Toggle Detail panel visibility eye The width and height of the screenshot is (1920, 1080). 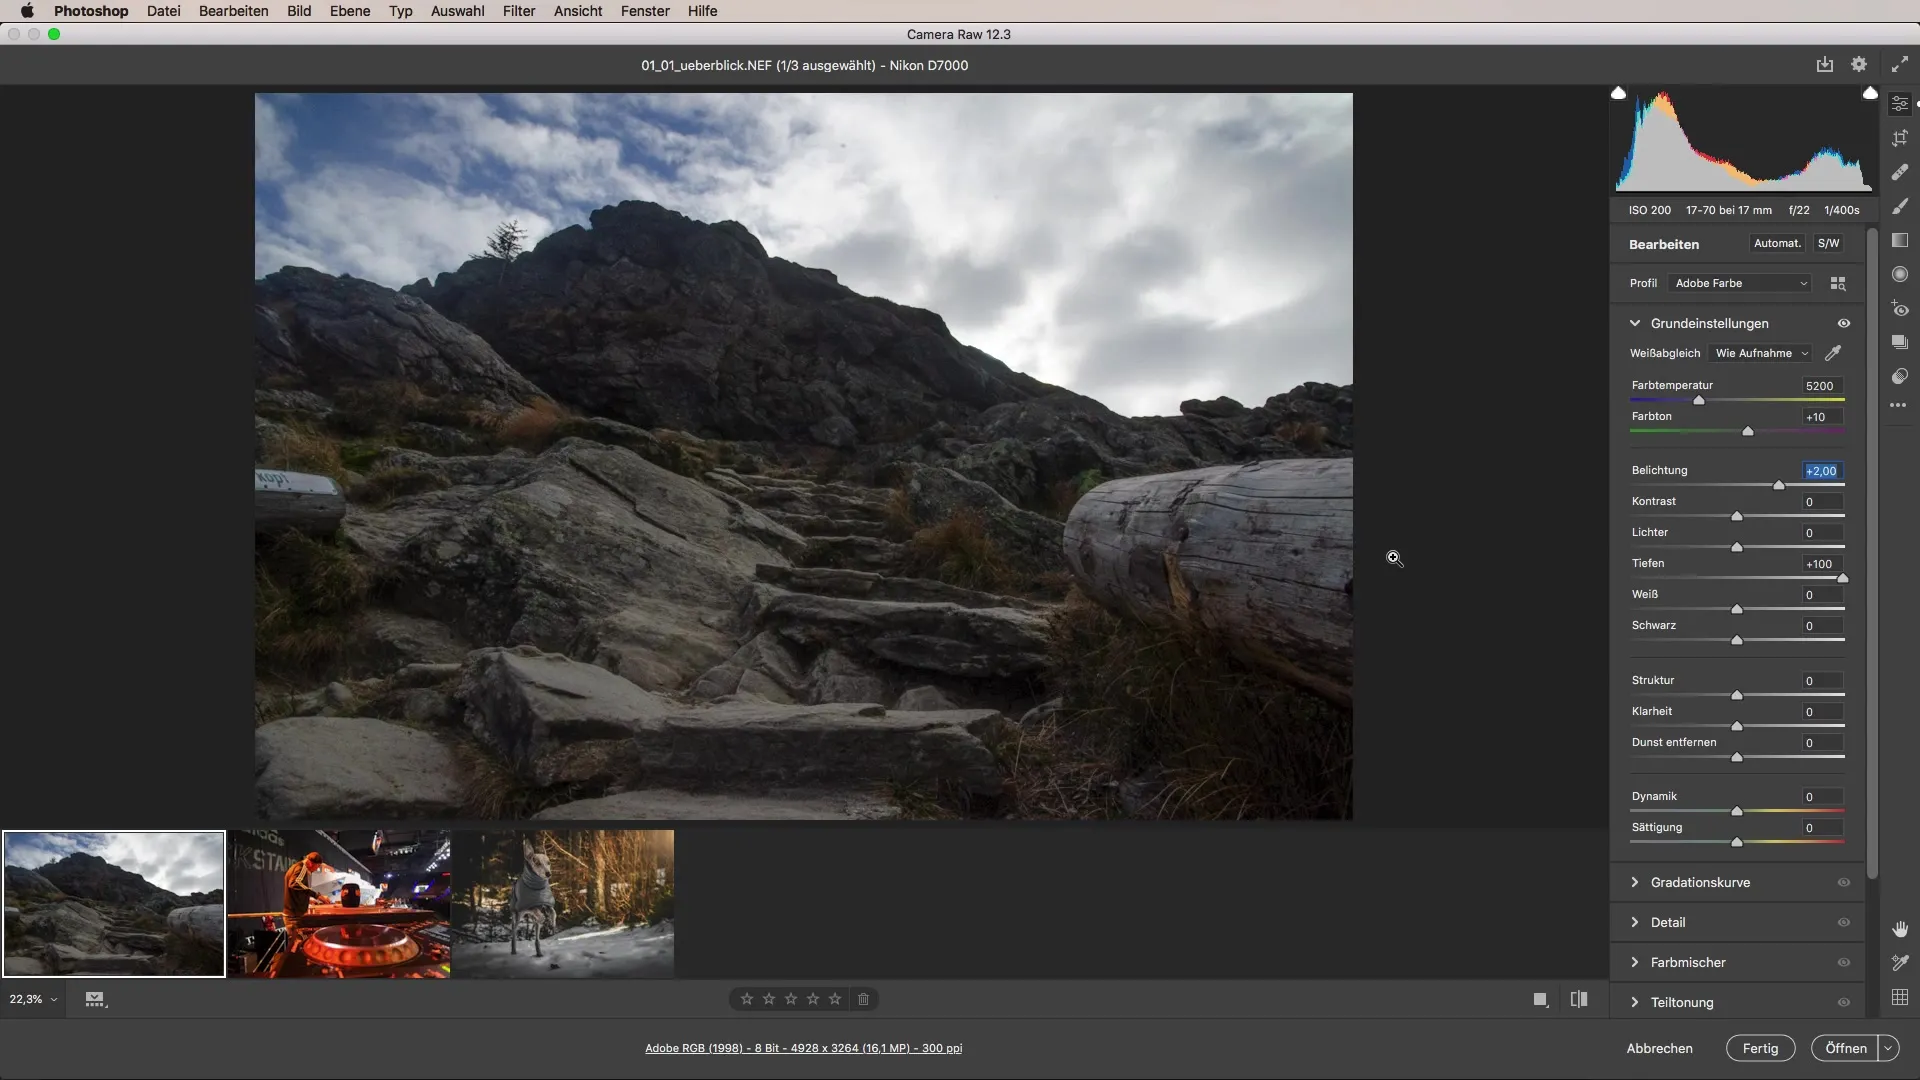[x=1844, y=923]
